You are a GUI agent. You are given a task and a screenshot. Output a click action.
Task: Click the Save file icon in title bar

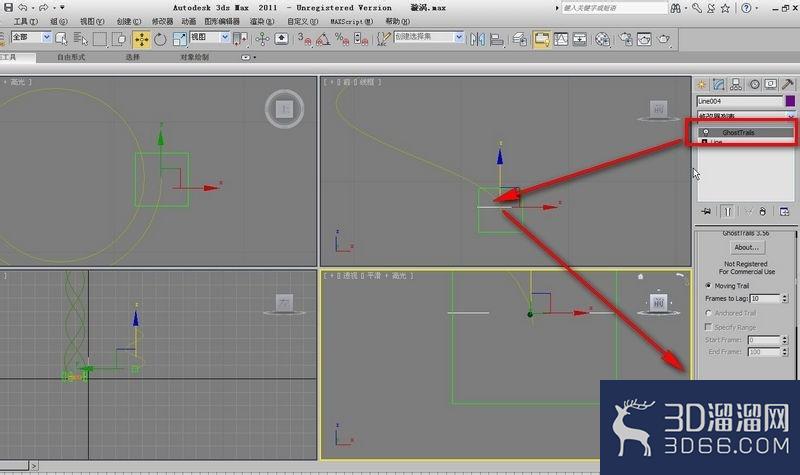tap(8, 8)
